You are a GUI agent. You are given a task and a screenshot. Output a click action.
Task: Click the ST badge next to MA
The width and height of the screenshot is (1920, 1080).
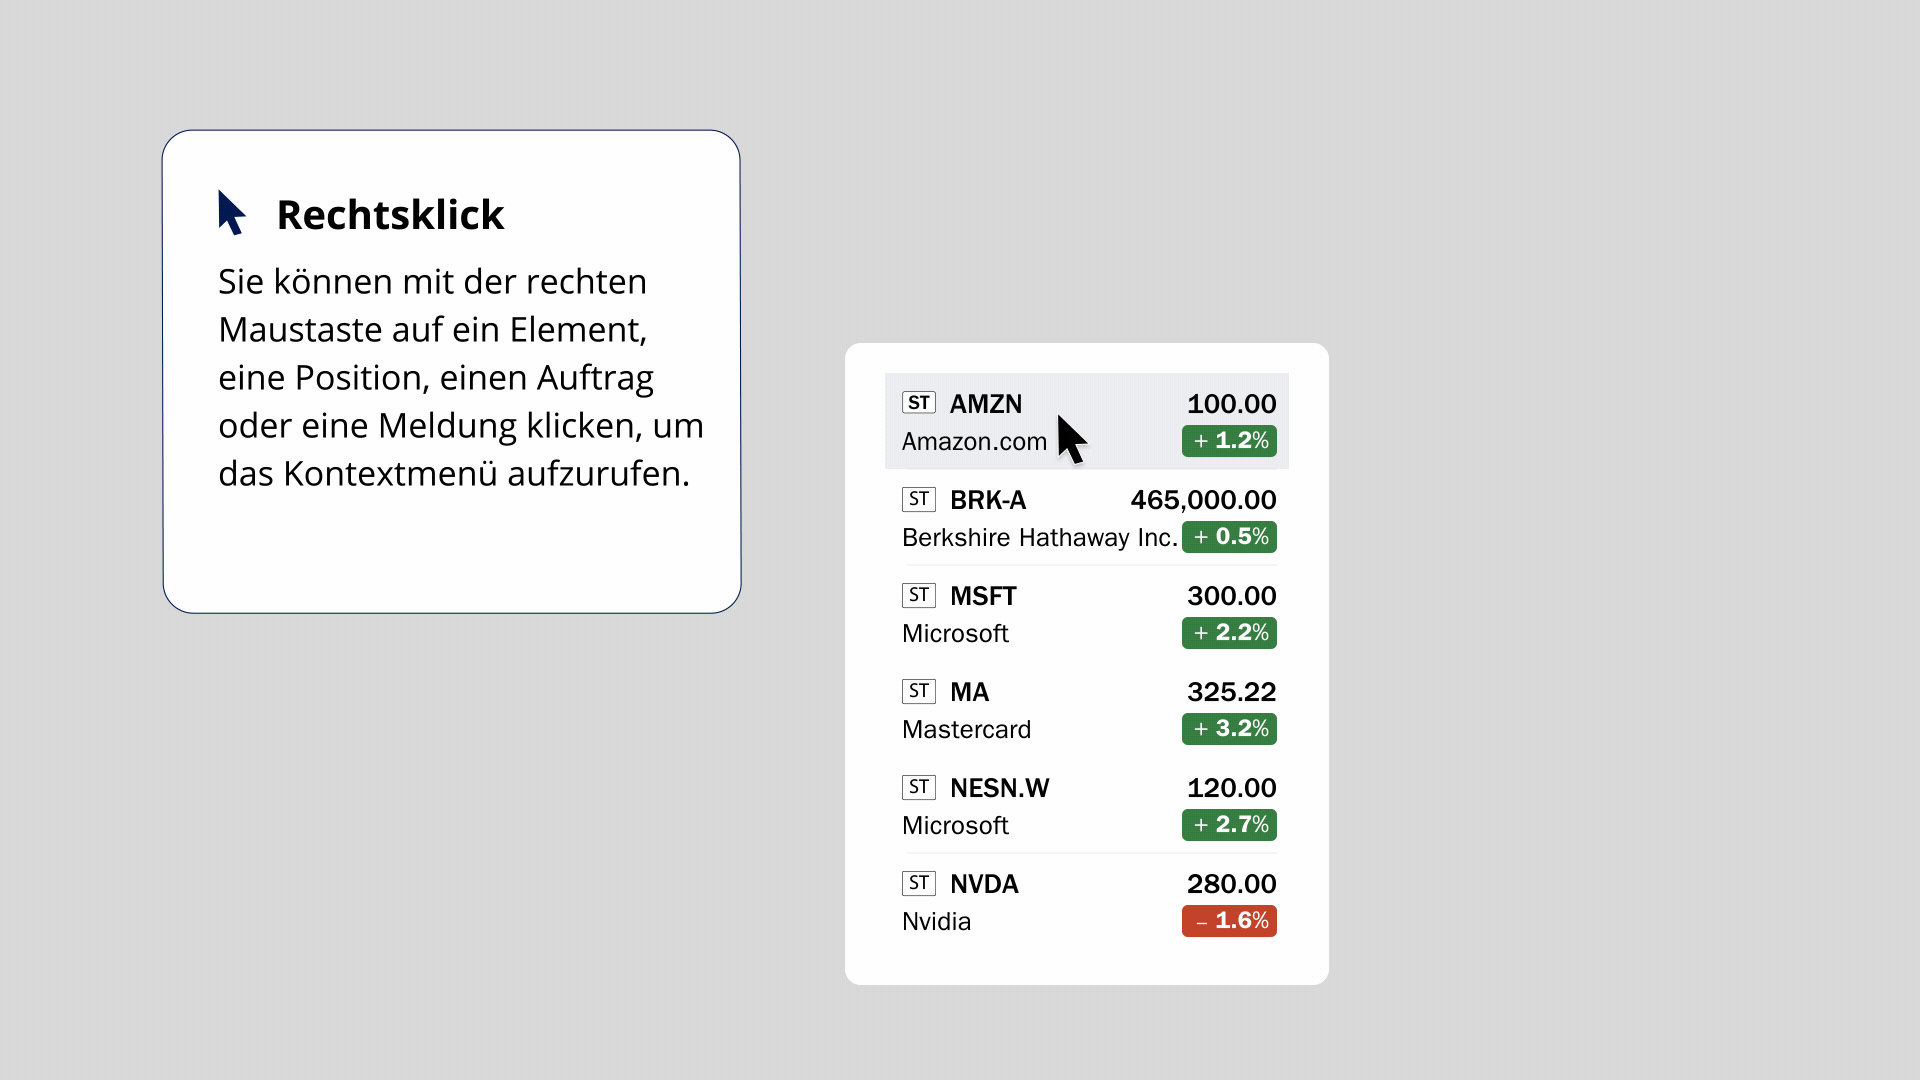pyautogui.click(x=918, y=691)
